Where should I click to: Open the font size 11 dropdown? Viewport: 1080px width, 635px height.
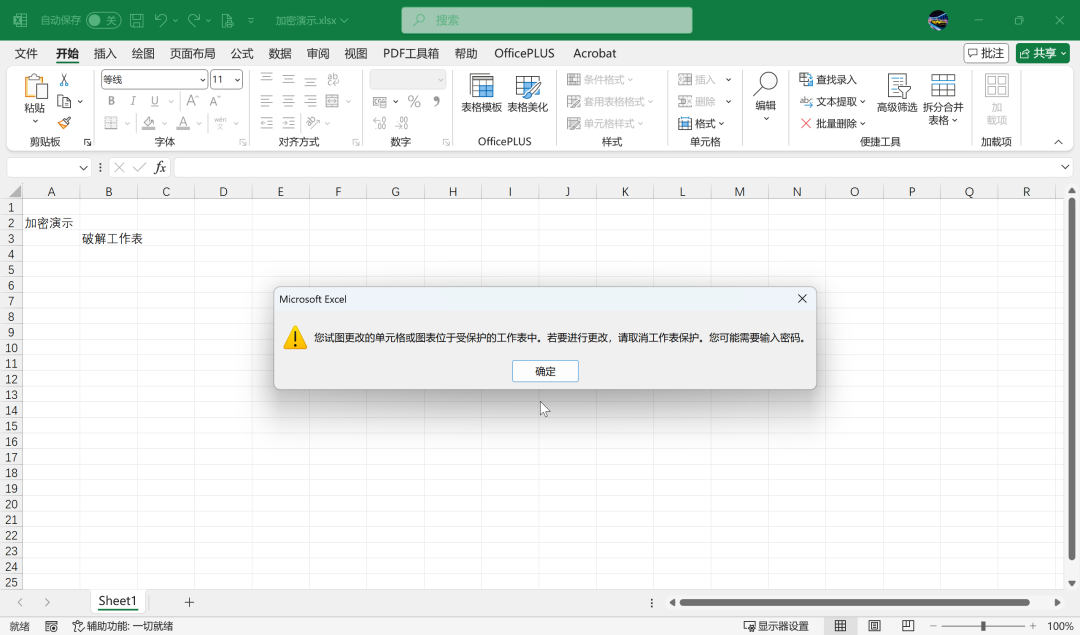(237, 80)
